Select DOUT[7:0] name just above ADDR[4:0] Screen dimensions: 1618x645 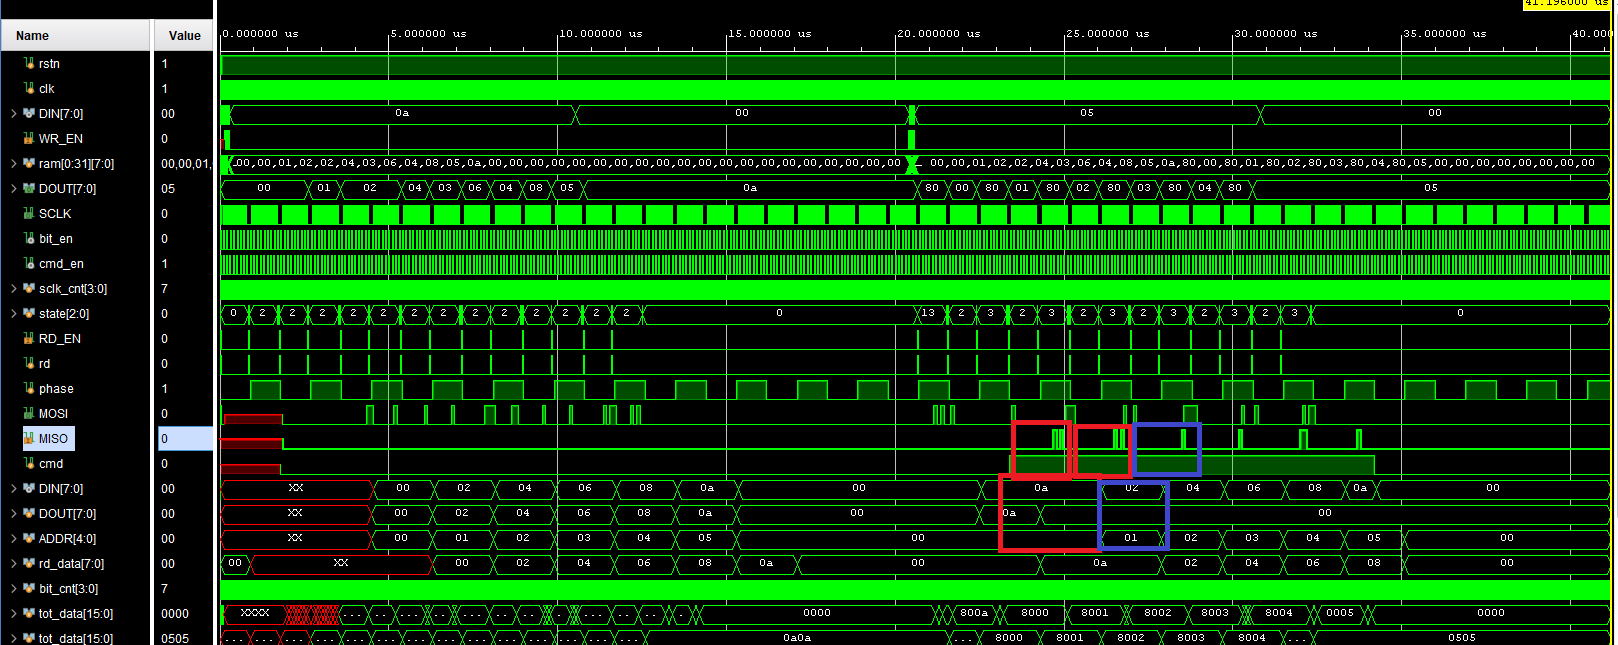pos(68,514)
